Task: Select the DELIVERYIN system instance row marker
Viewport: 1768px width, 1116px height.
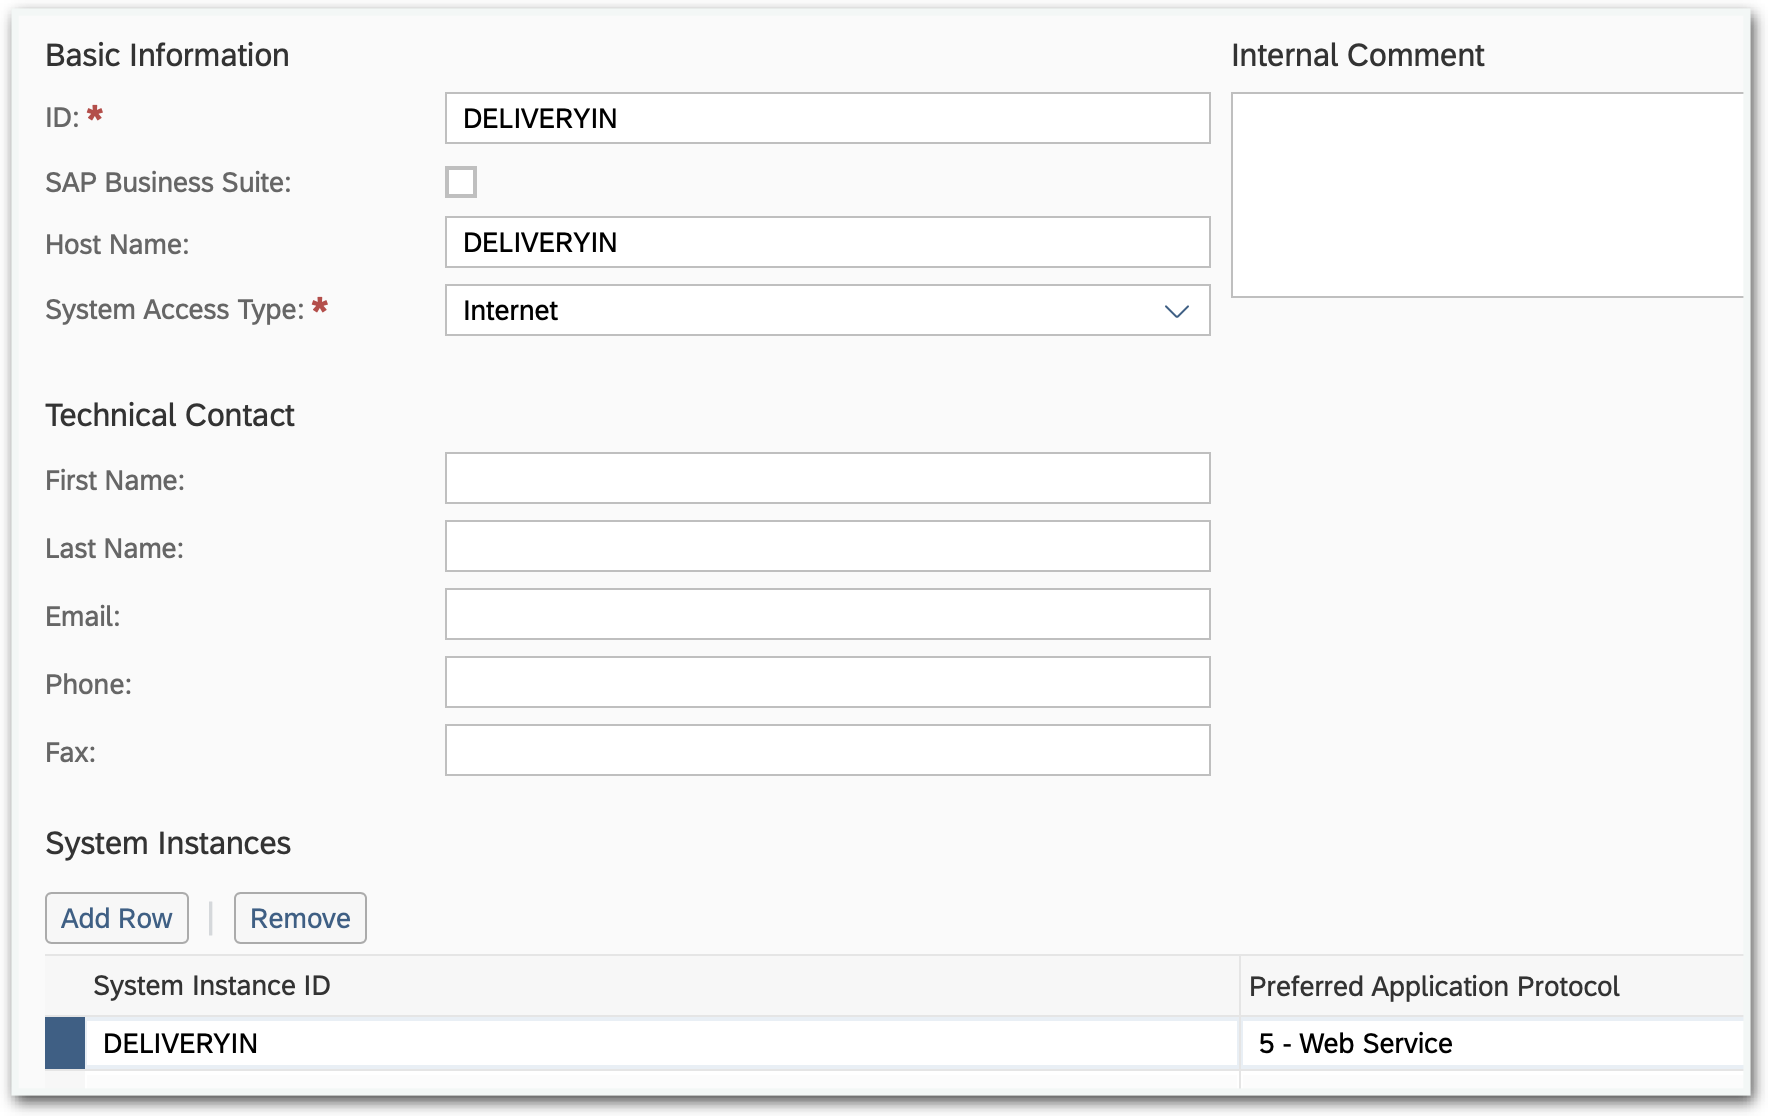Action: pyautogui.click(x=64, y=1043)
